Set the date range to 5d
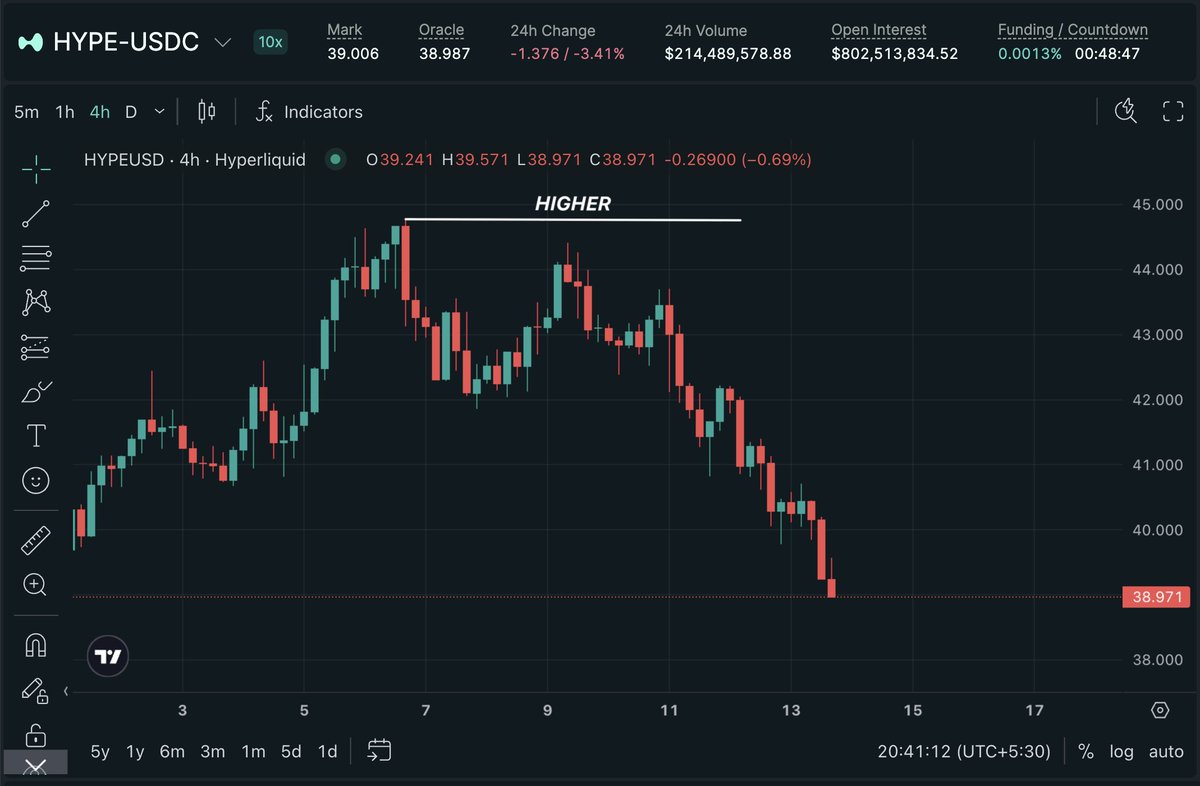The image size is (1200, 786). coord(291,751)
